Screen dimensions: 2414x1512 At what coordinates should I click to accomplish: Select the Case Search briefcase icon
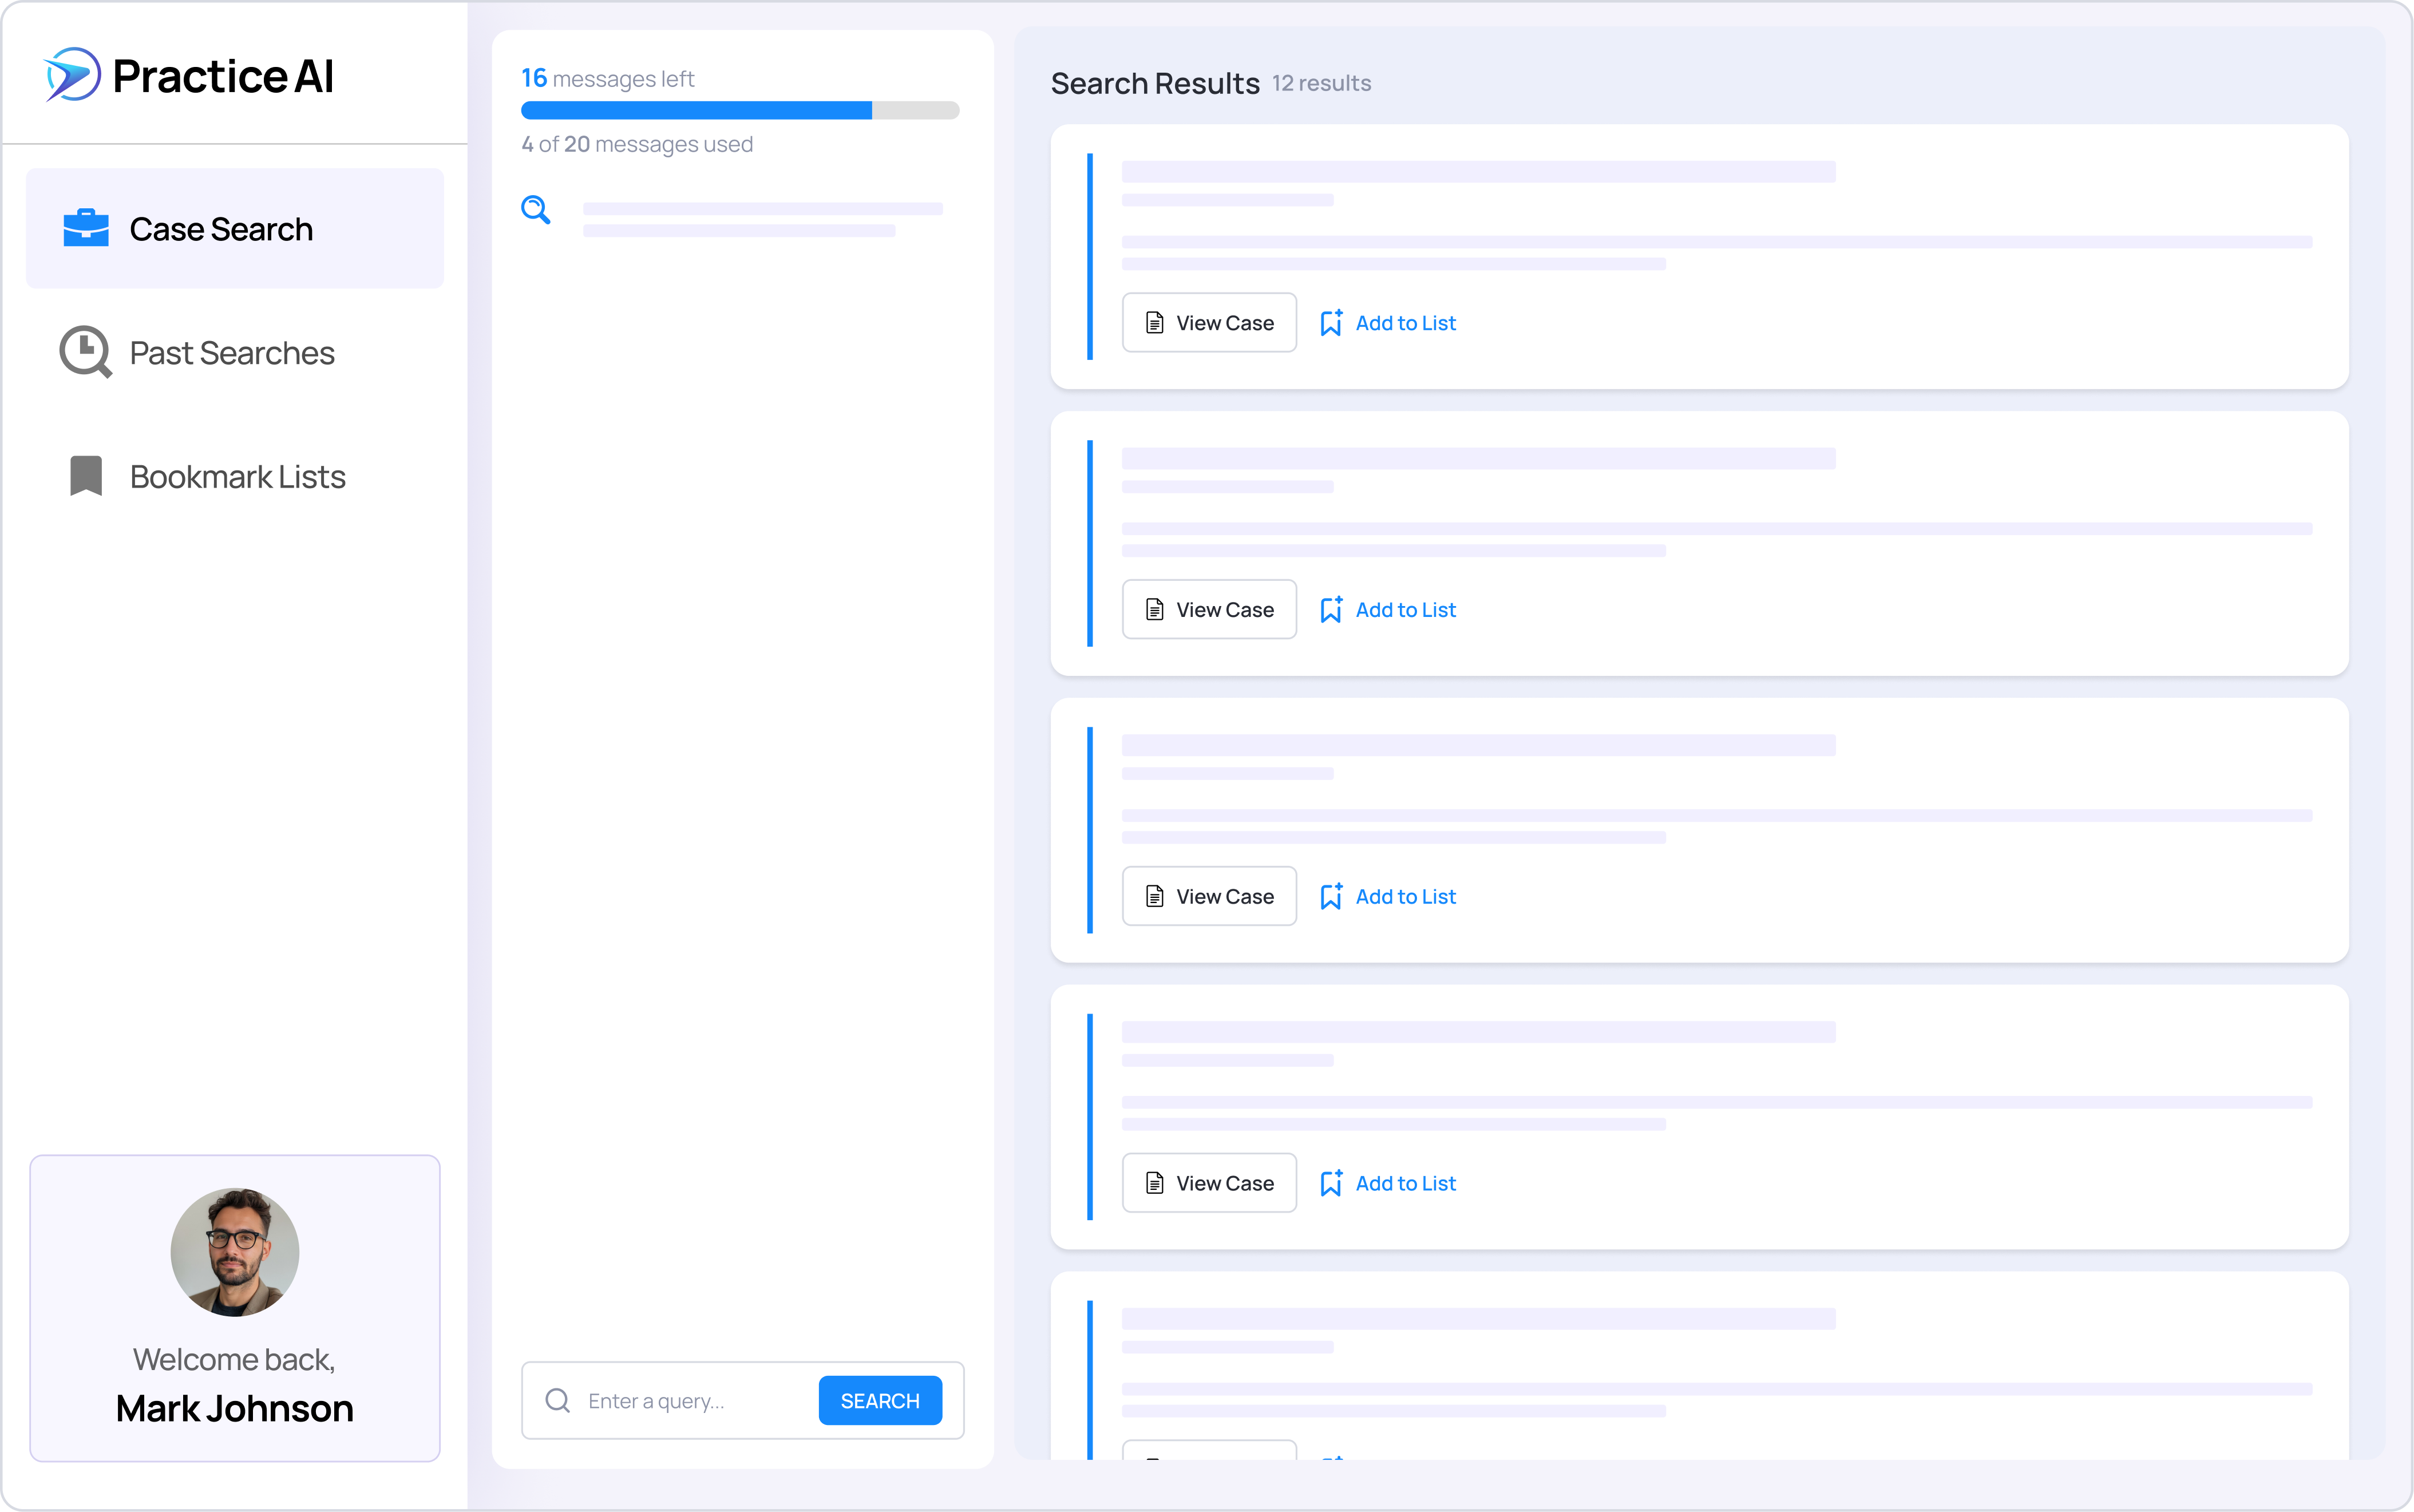coord(86,228)
